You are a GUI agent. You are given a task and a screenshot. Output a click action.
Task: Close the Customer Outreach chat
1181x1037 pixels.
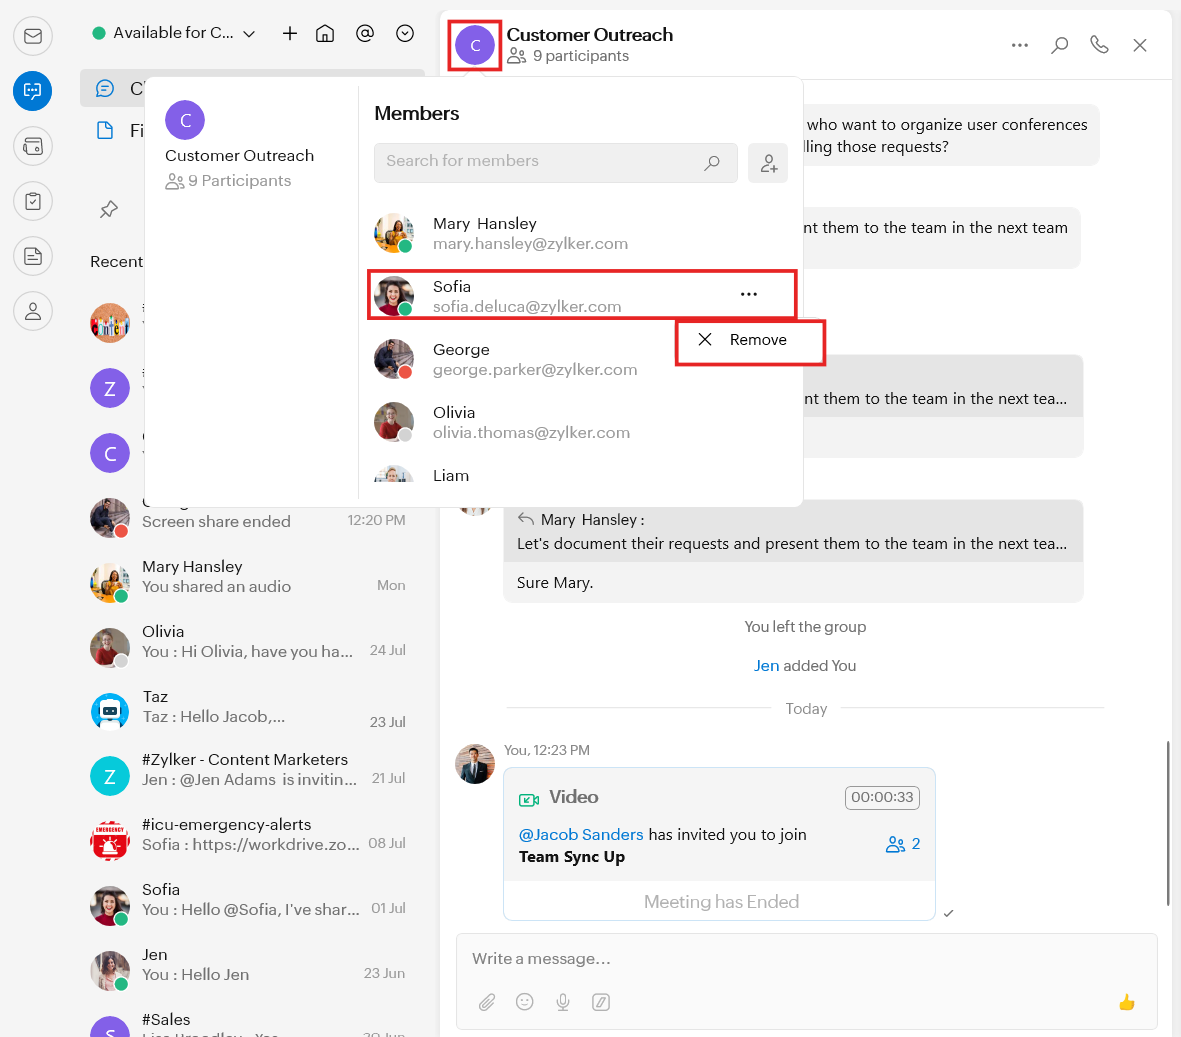click(x=1140, y=45)
